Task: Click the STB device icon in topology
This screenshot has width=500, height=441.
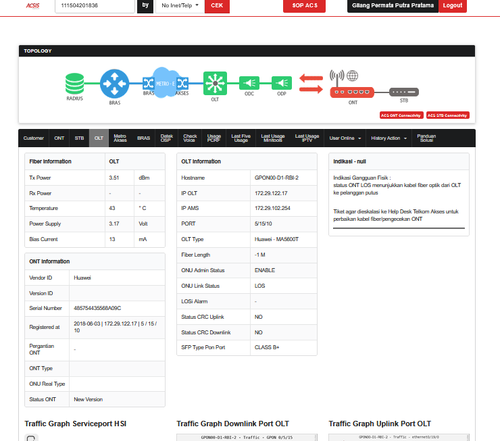Action: (404, 92)
